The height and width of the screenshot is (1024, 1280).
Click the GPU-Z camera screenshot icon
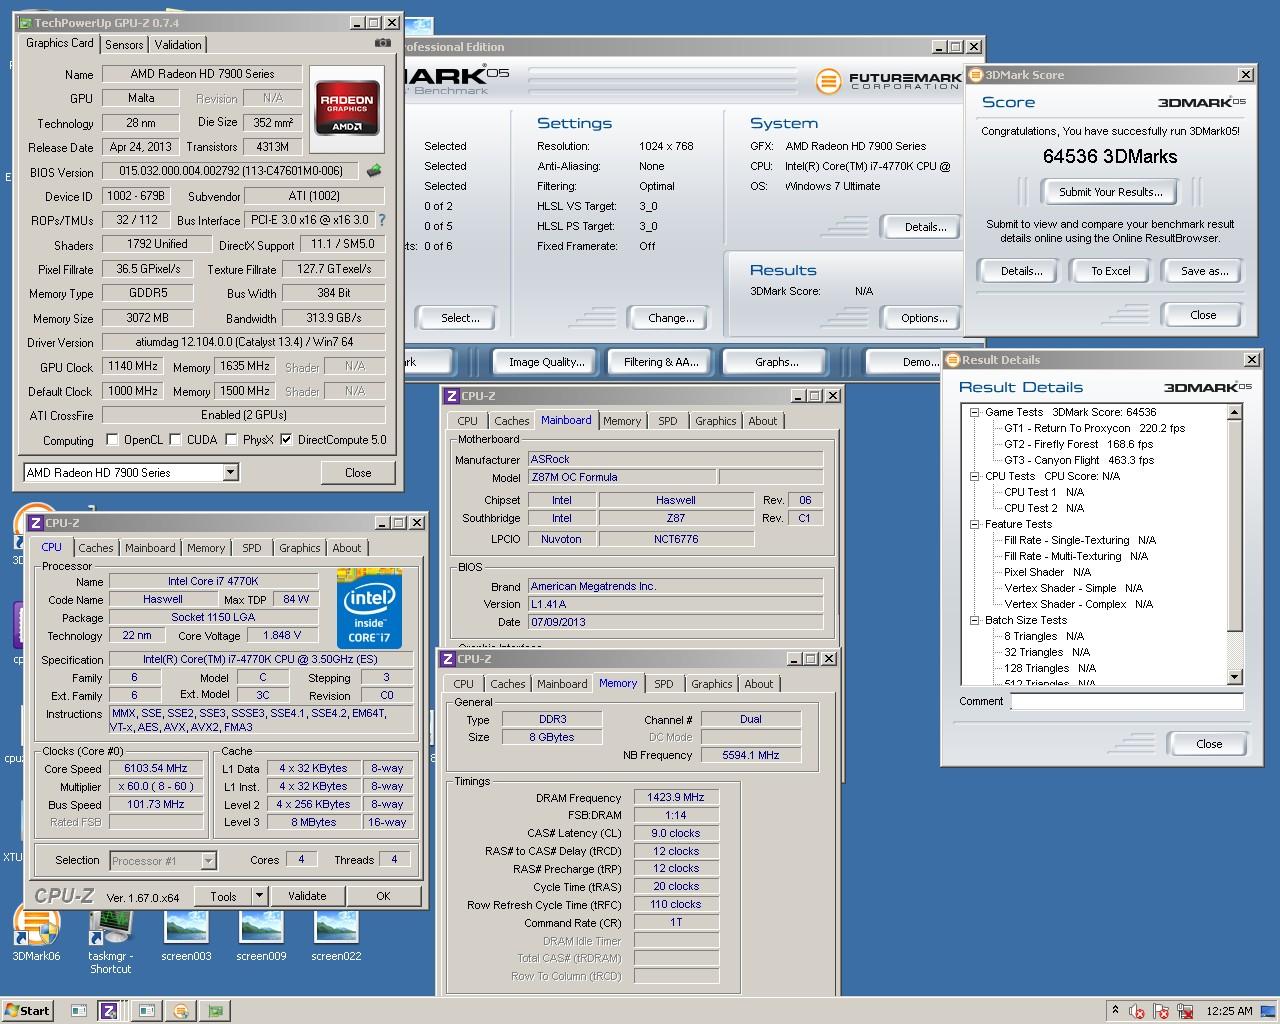pyautogui.click(x=382, y=43)
